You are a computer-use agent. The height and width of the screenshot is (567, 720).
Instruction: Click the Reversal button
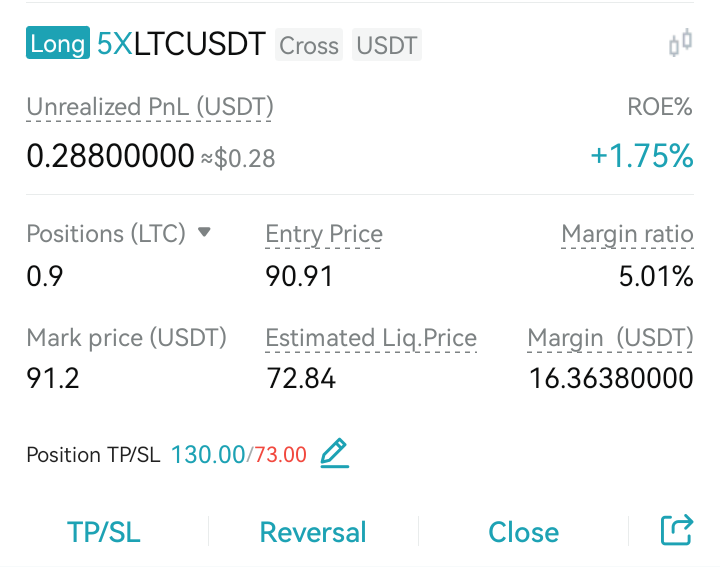pos(313,532)
